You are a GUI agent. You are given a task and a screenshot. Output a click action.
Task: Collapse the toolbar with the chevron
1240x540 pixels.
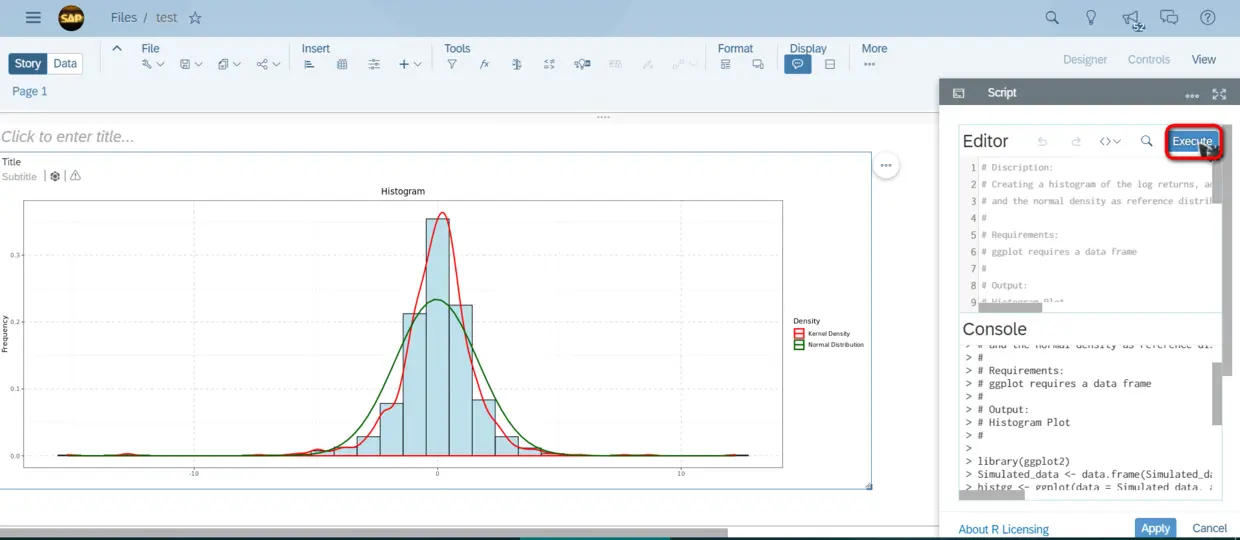[x=116, y=48]
